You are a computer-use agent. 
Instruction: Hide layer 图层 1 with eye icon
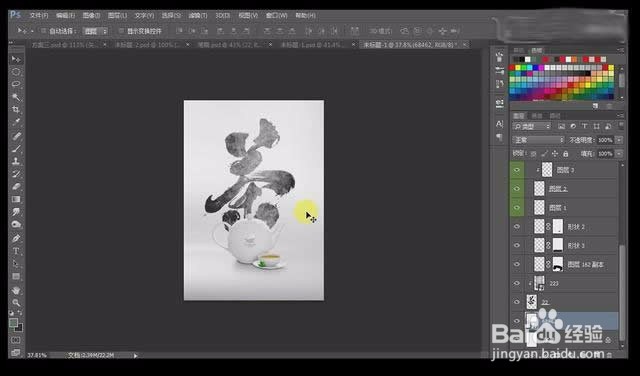click(x=517, y=208)
